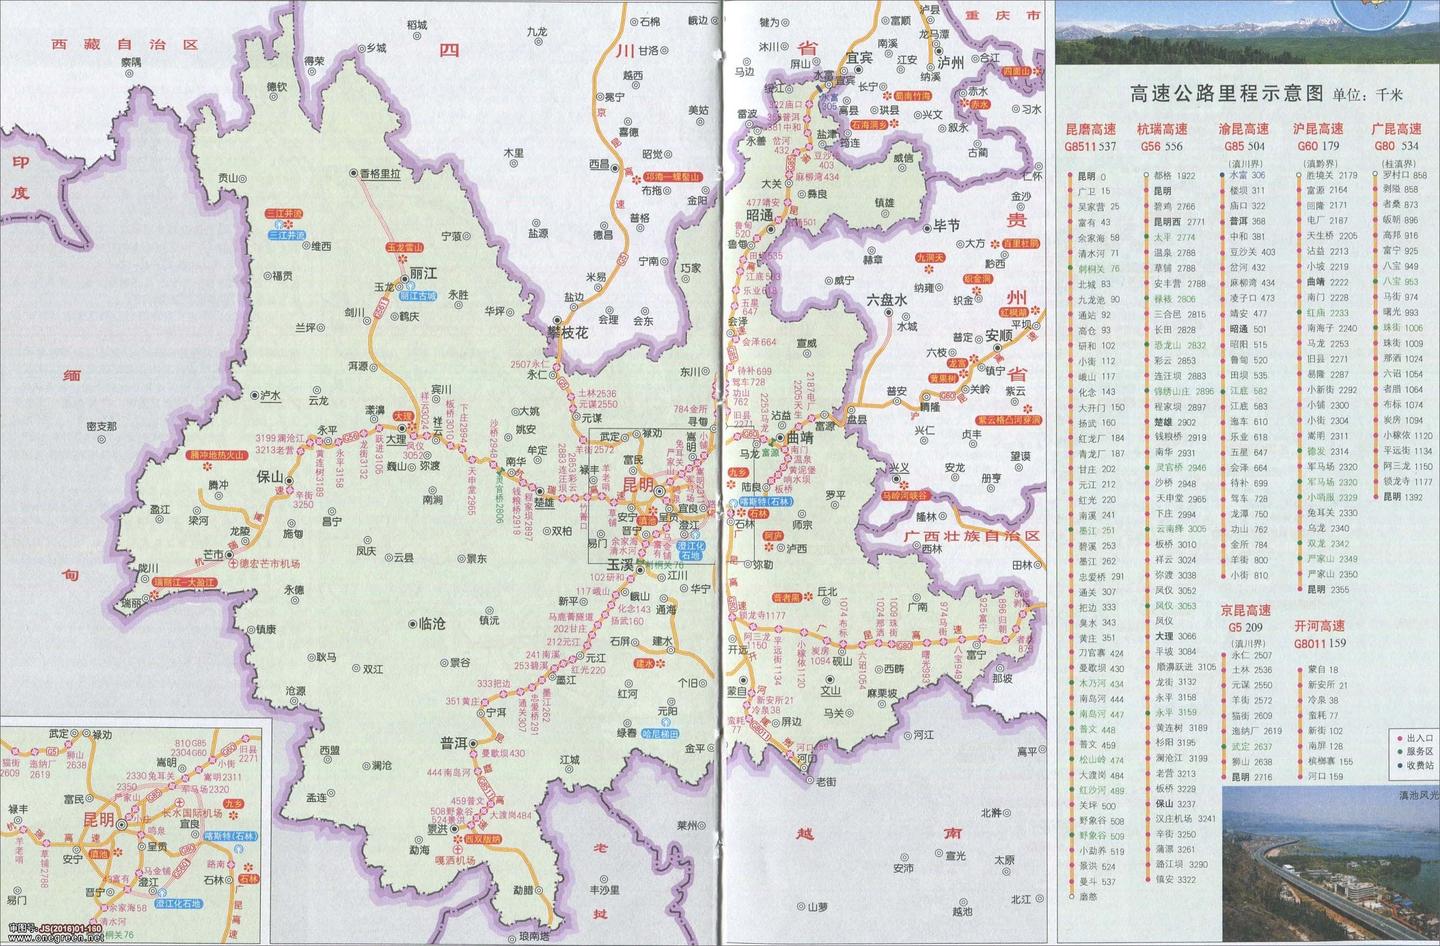Click the 德宏芒市机场 airport symbol
The image size is (1440, 946).
coord(233,563)
